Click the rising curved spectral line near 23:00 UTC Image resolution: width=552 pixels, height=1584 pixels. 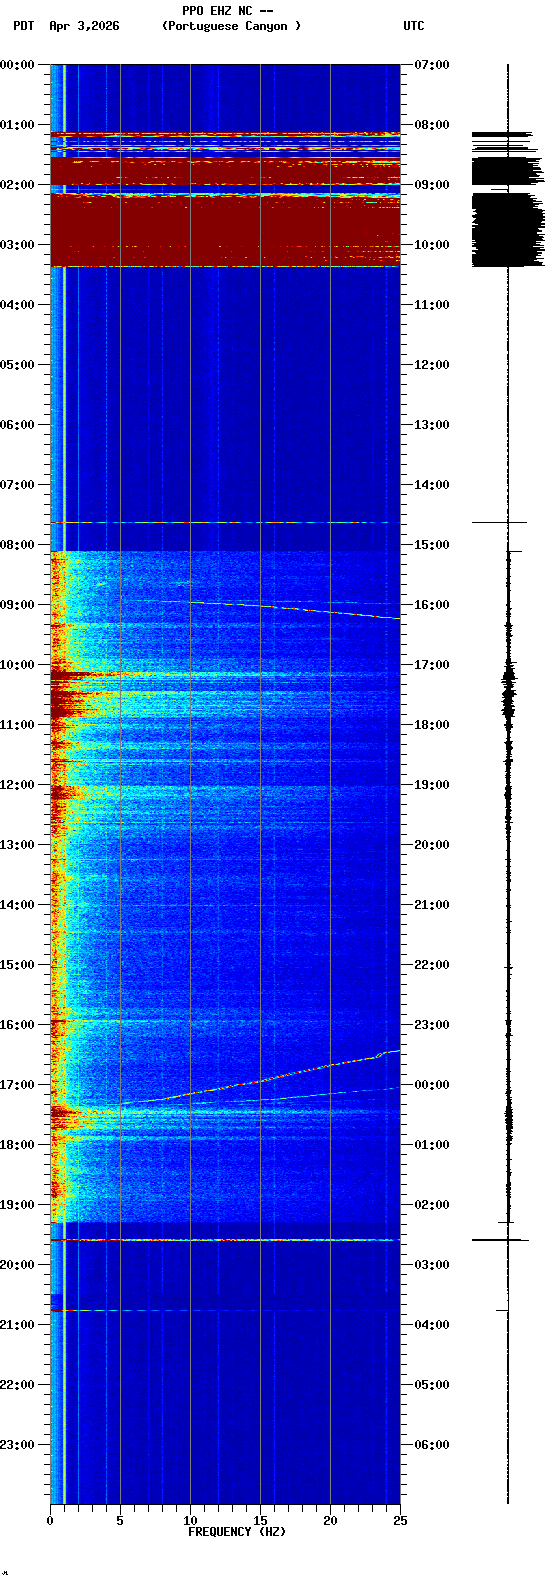[260, 1080]
